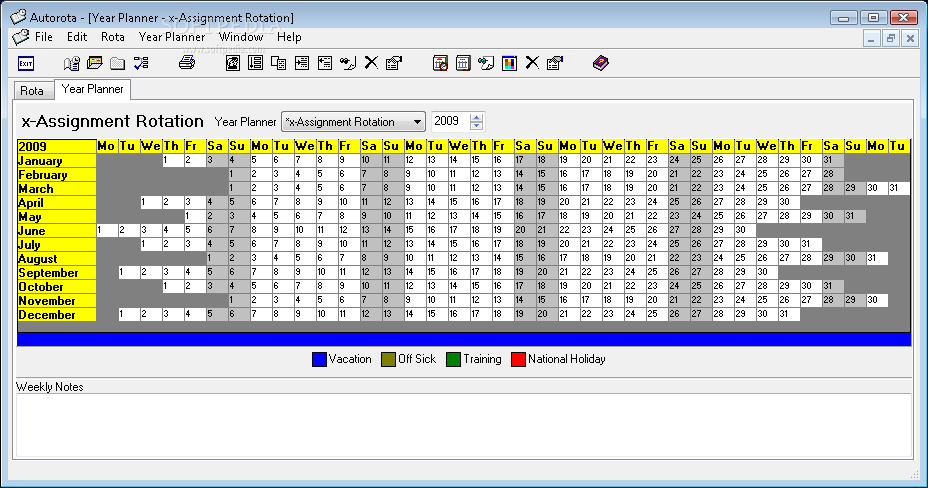Click the staff lookup icon beside Exit
The height and width of the screenshot is (488, 928).
coord(72,63)
